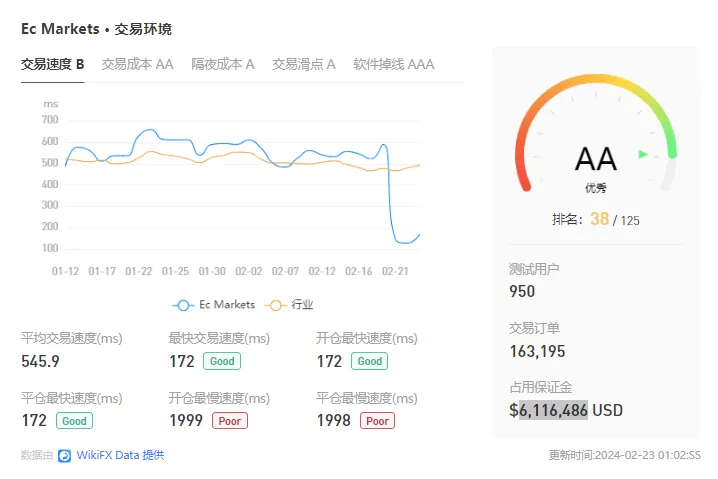
Task: Click the Poor badge beside 1998
Action: pyautogui.click(x=377, y=421)
